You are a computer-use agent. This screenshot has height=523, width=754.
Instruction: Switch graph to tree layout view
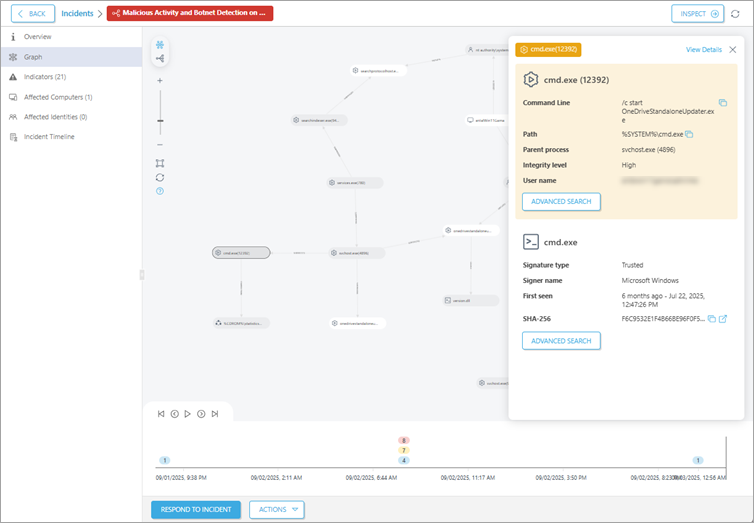pos(160,59)
